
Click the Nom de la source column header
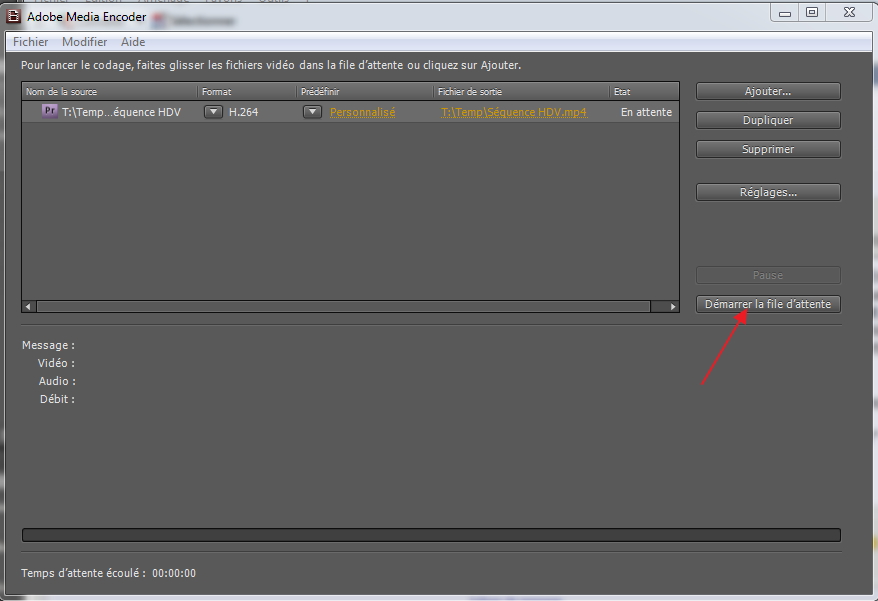(x=109, y=91)
